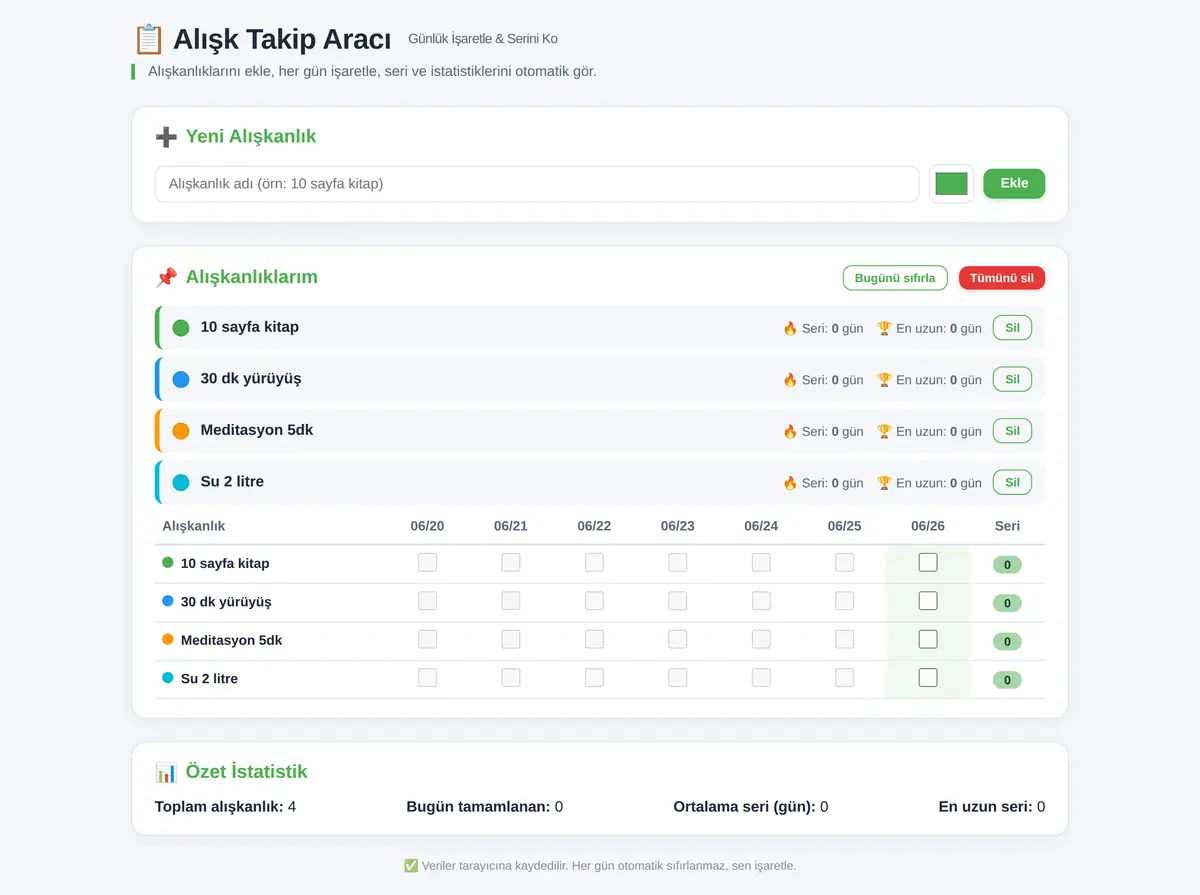The image size is (1200, 895).
Task: Click the Toplam alışkanlık: 4 statistic
Action: tap(225, 807)
